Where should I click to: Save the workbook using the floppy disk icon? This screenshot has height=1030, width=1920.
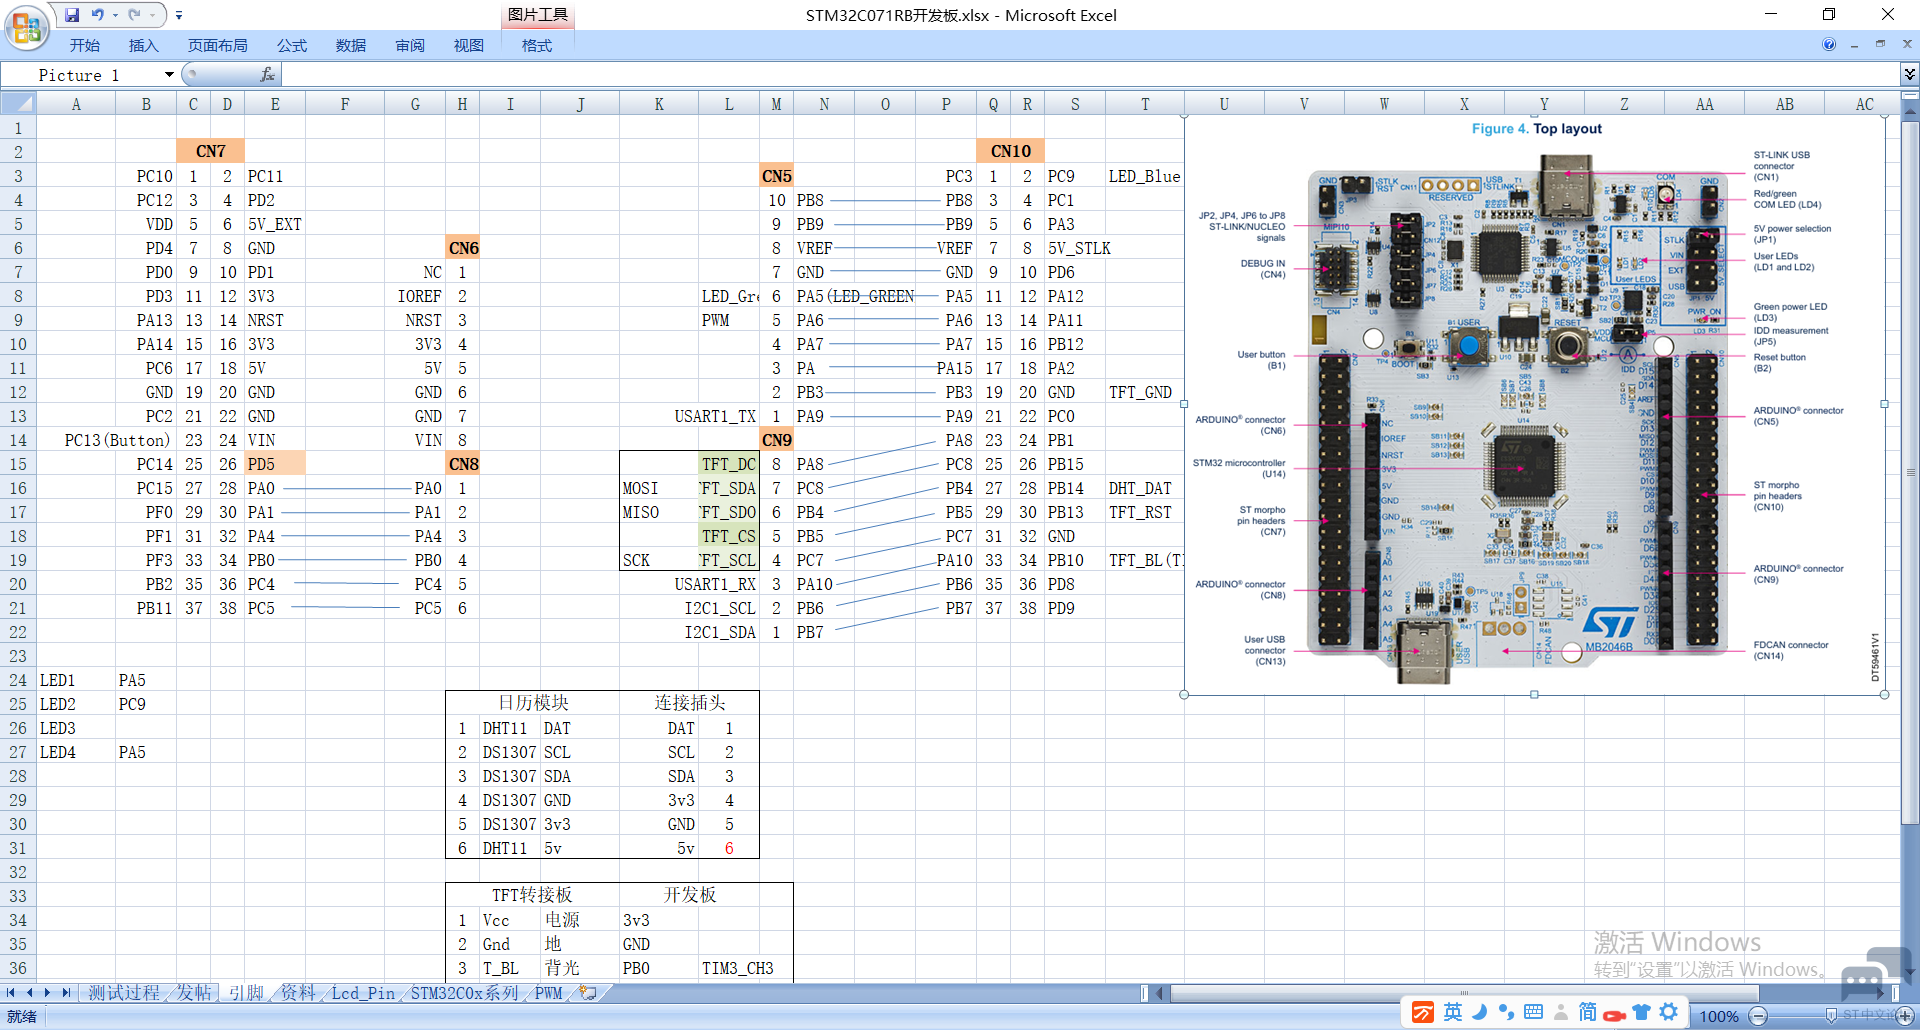click(72, 15)
